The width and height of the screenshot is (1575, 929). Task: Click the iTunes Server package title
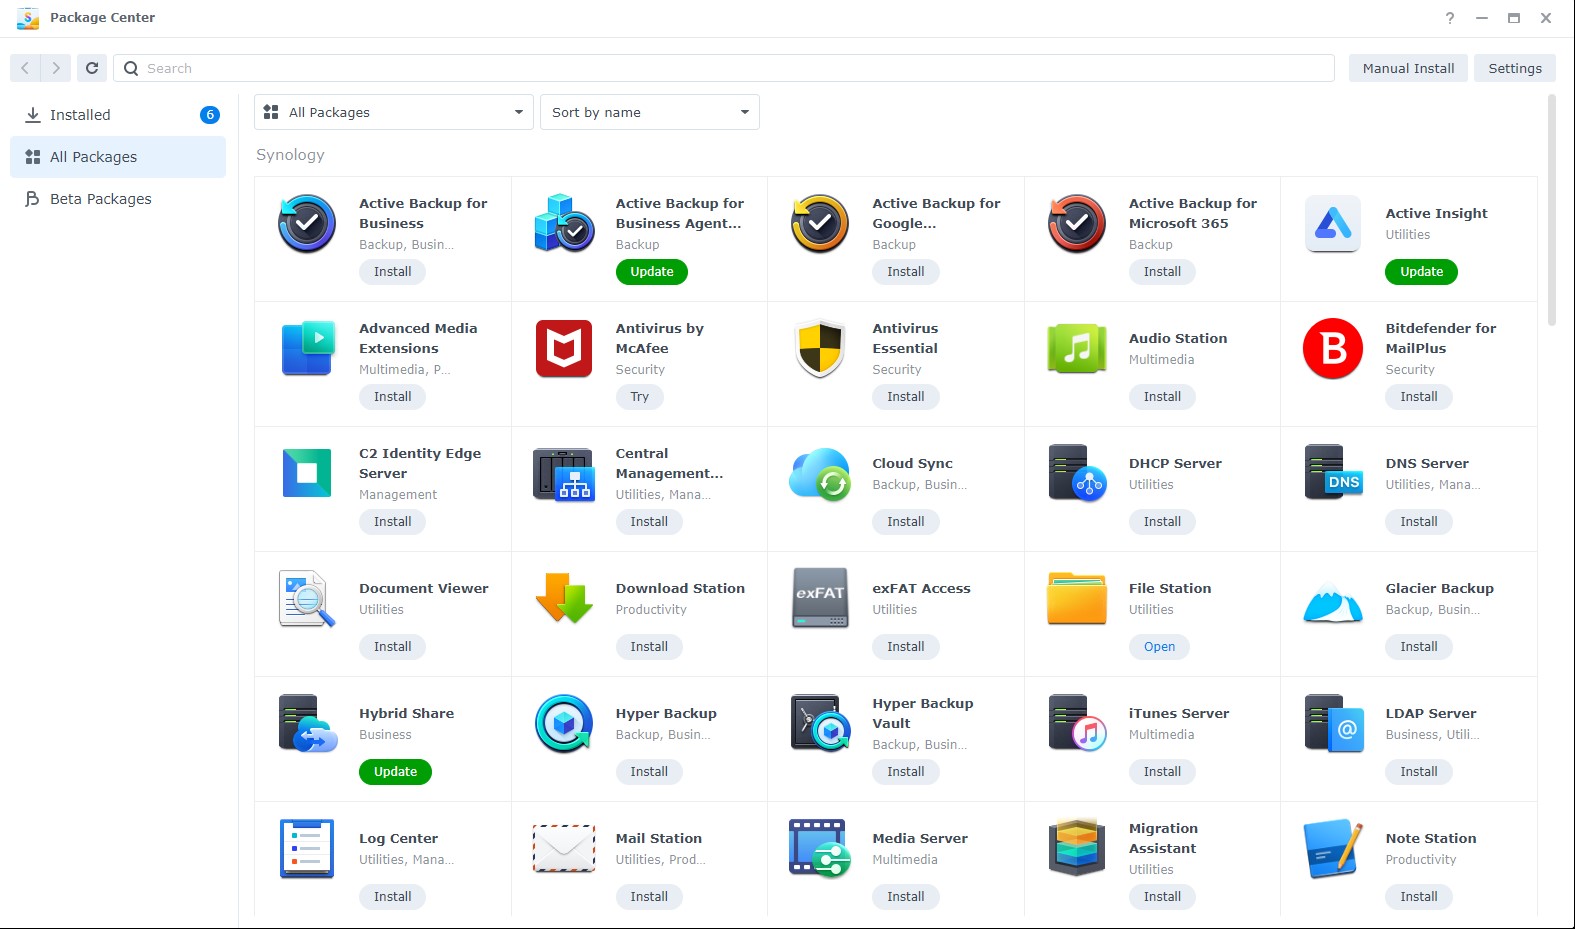pos(1179,713)
